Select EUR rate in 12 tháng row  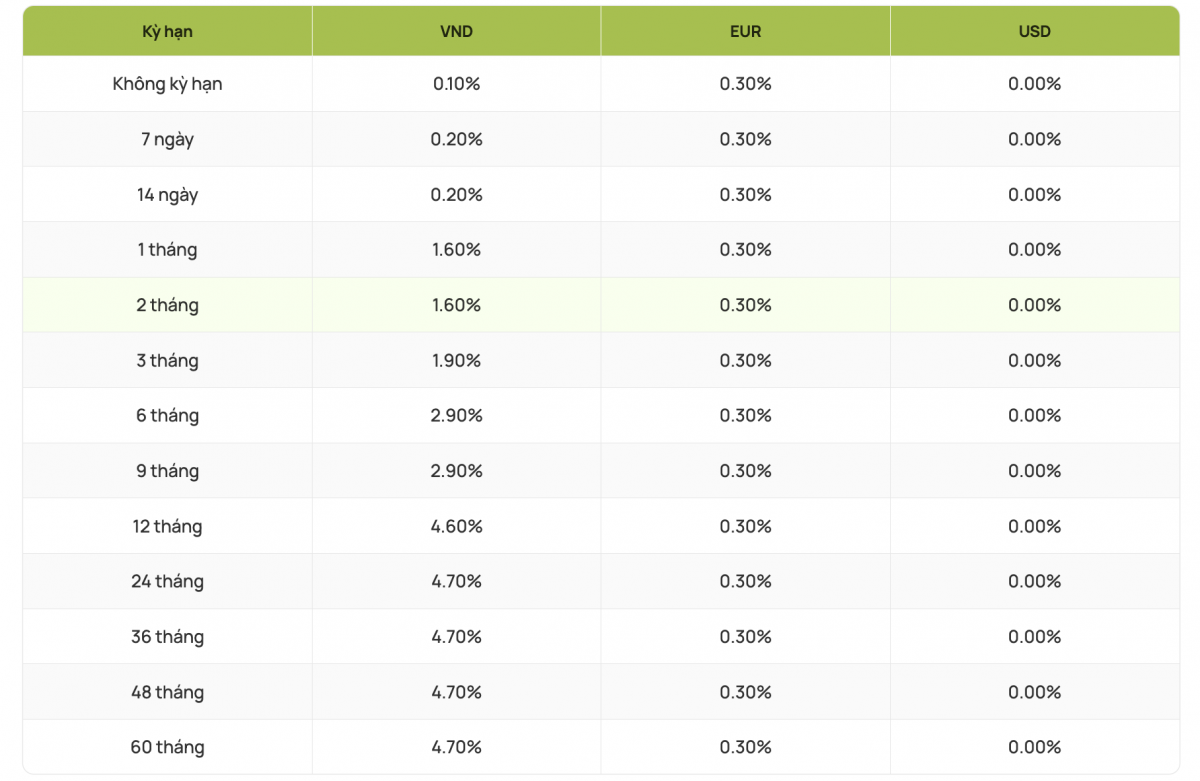click(745, 526)
